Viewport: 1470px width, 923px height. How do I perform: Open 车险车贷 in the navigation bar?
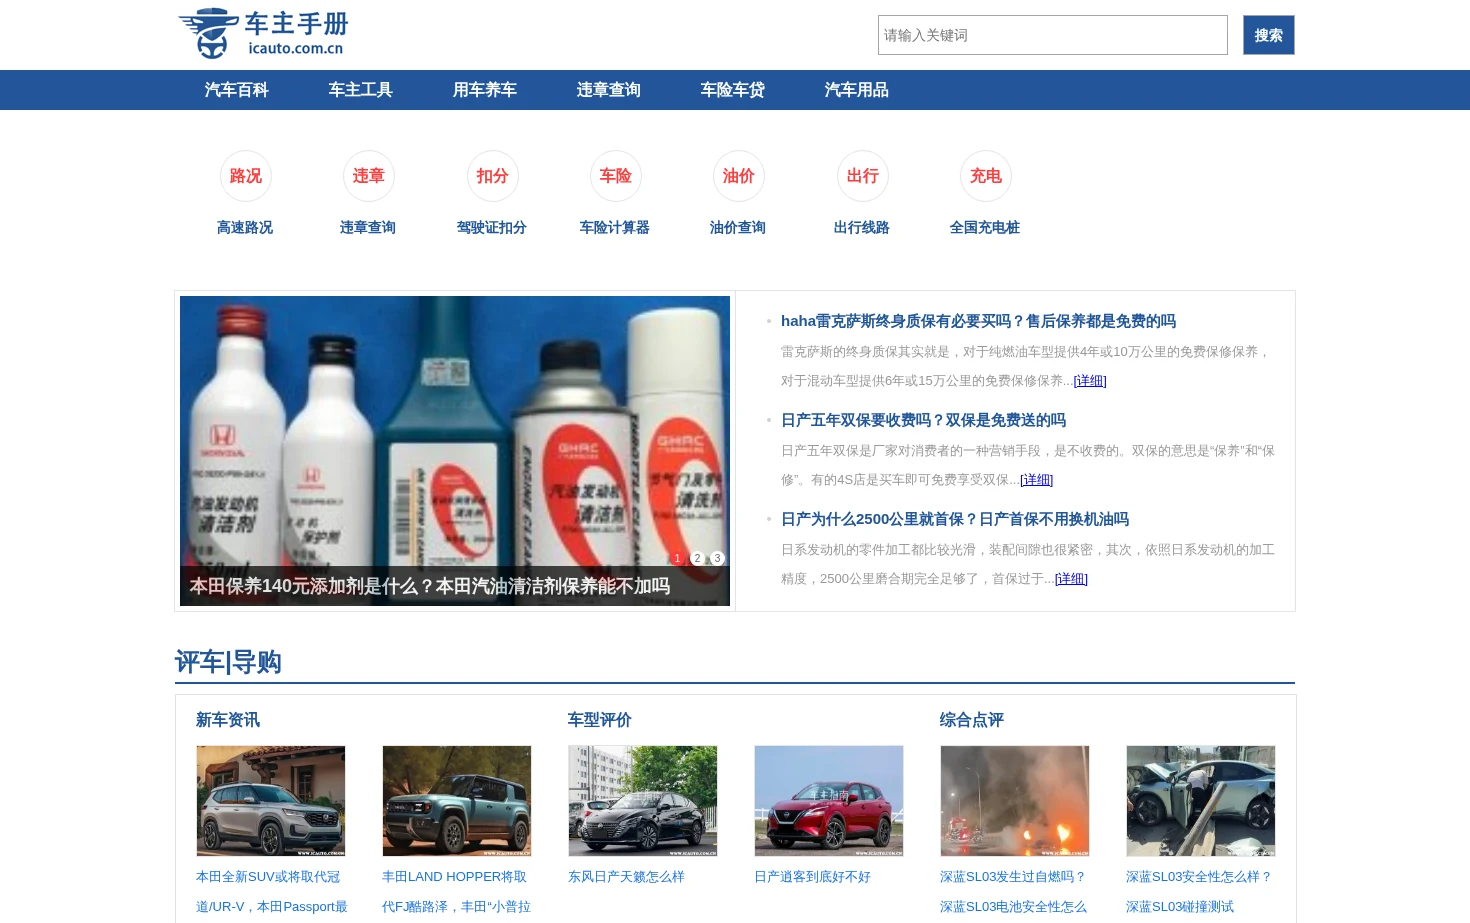pyautogui.click(x=733, y=90)
